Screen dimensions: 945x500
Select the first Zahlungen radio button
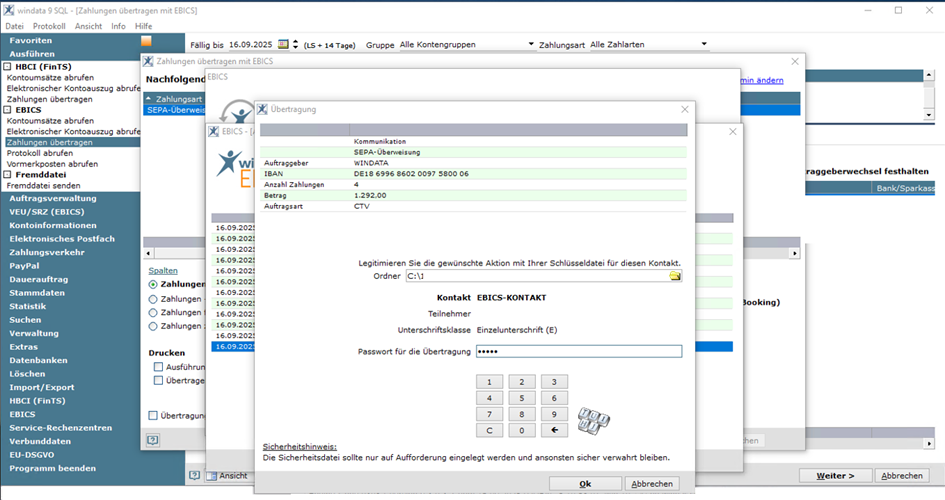153,284
